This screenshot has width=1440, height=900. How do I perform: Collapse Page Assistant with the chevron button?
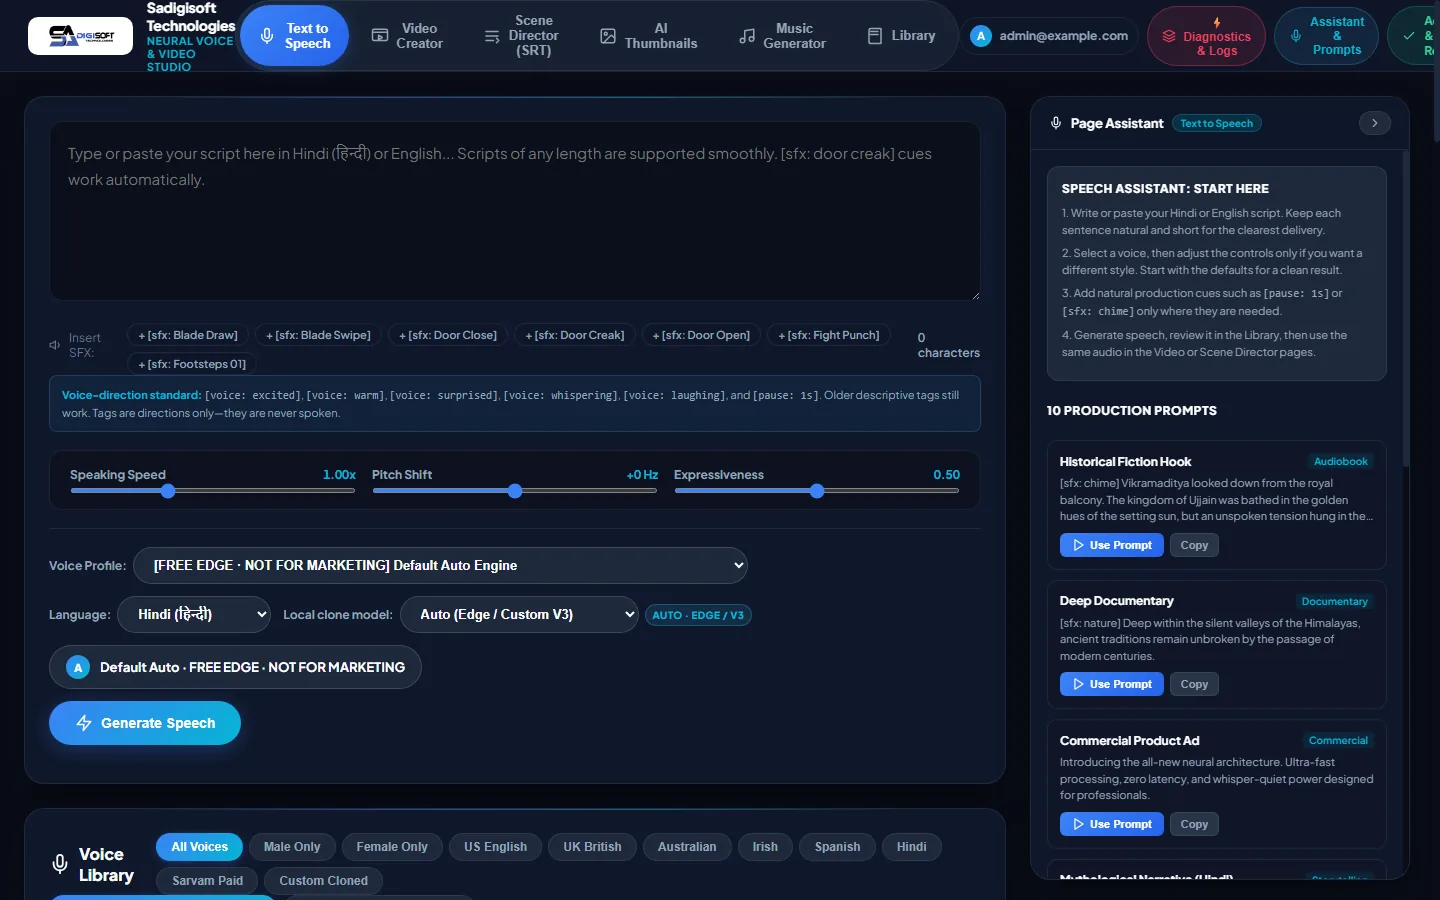click(1375, 123)
